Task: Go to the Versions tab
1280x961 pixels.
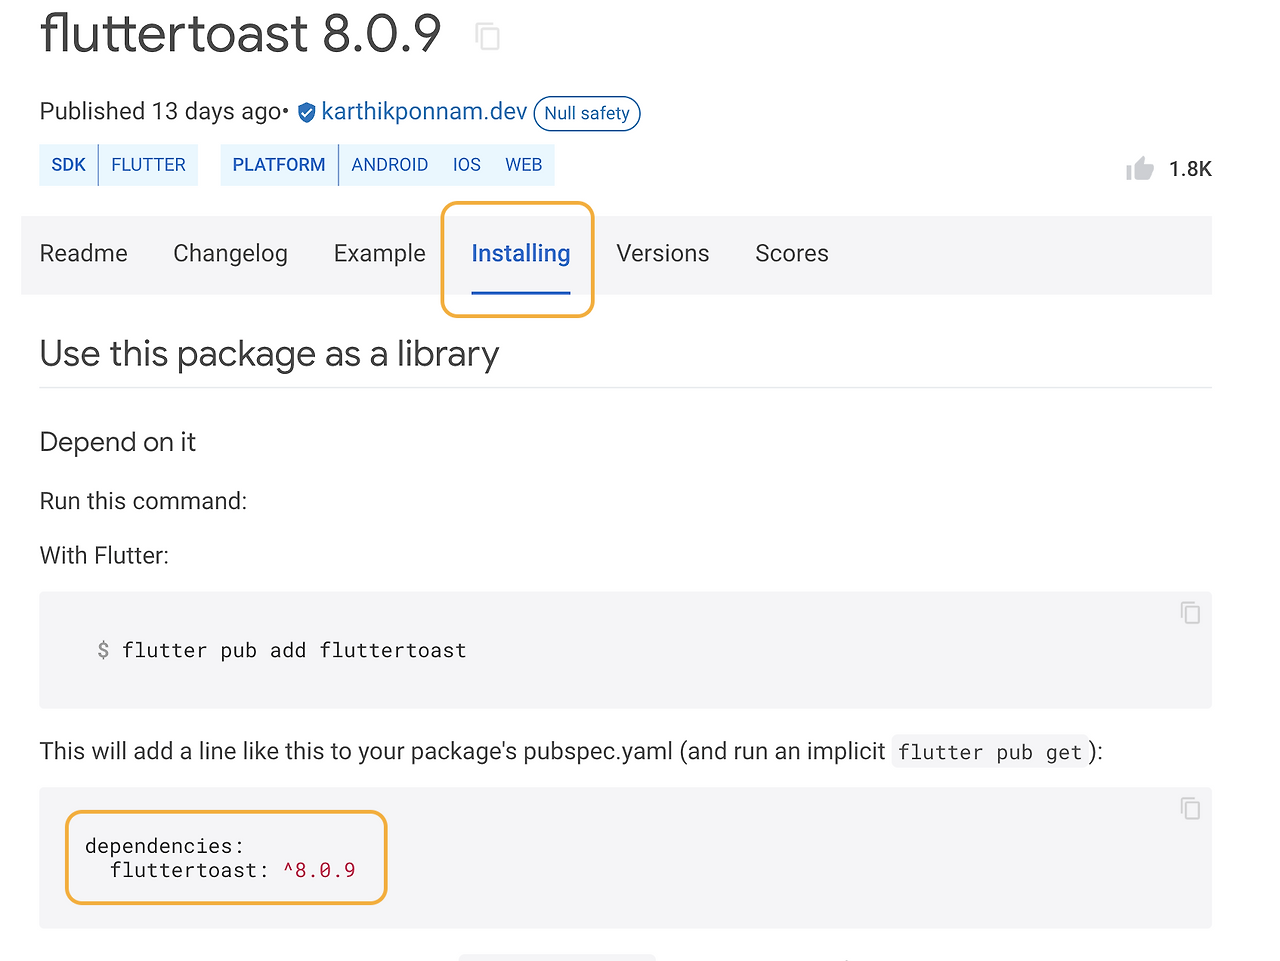Action: (663, 254)
